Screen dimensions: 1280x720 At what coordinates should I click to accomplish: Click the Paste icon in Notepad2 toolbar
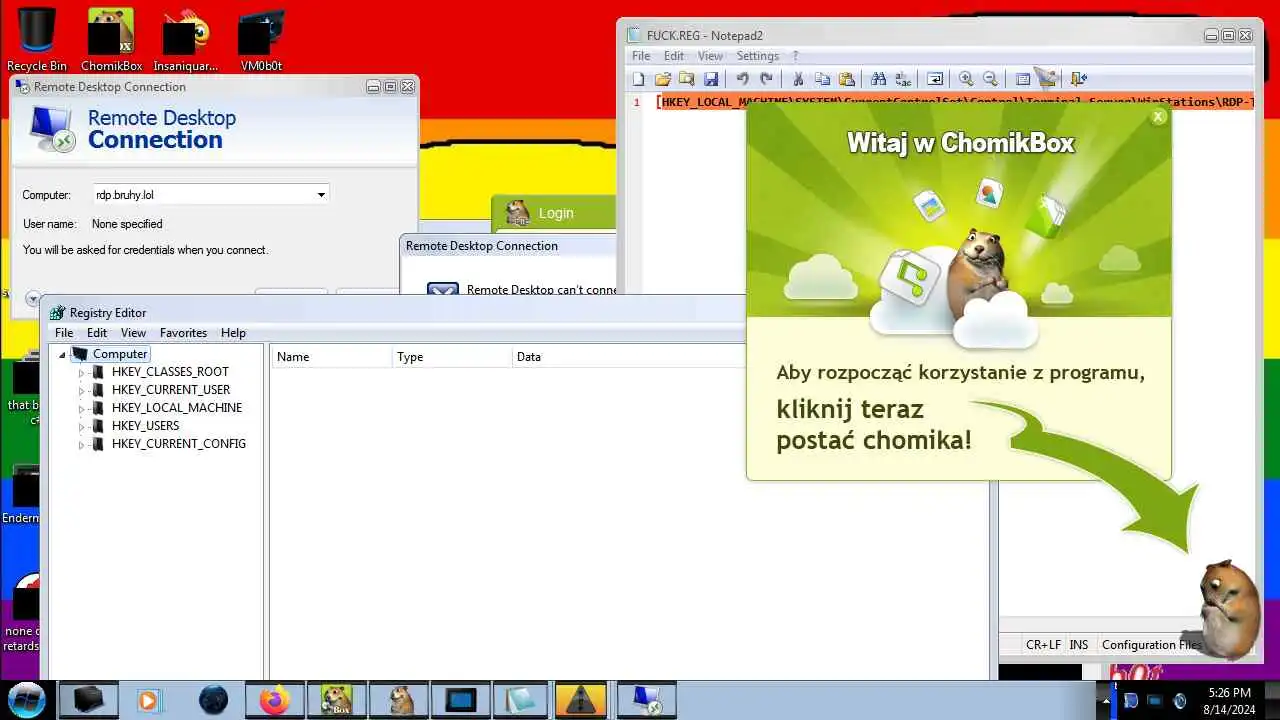click(x=847, y=79)
